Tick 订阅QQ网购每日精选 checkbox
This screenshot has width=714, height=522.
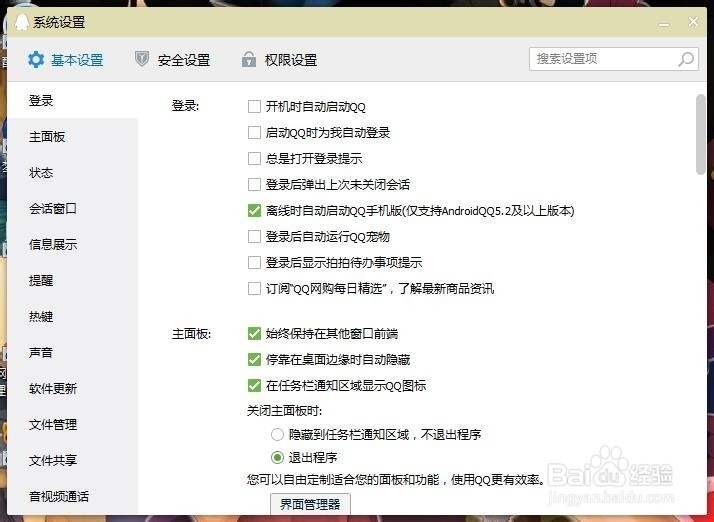coord(254,288)
